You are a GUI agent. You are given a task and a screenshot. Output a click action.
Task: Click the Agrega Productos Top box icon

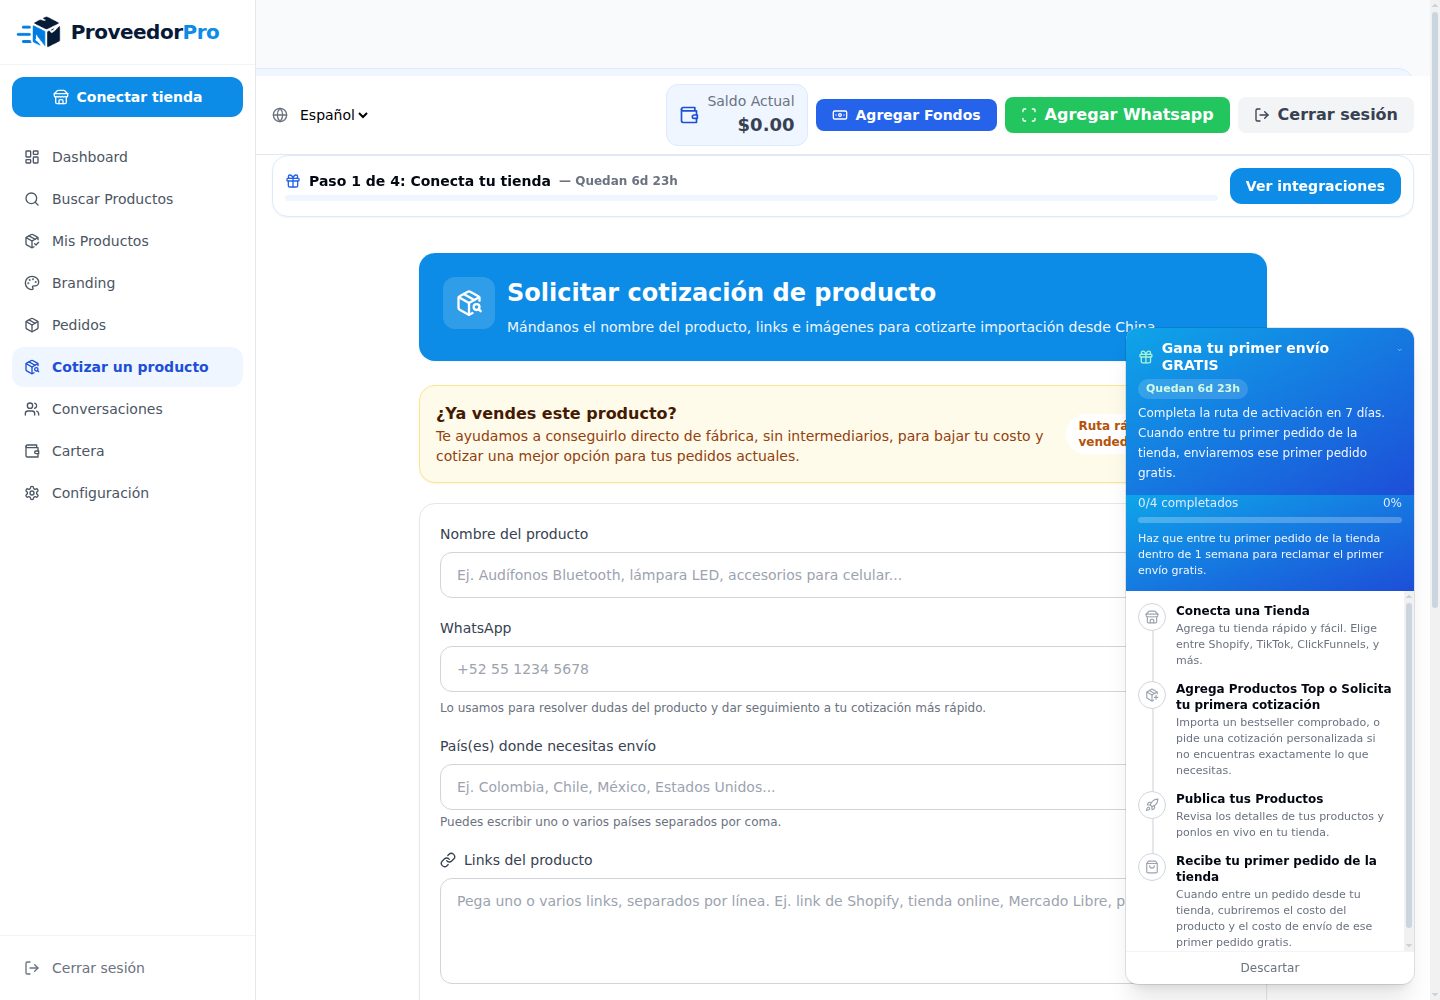pyautogui.click(x=1152, y=695)
